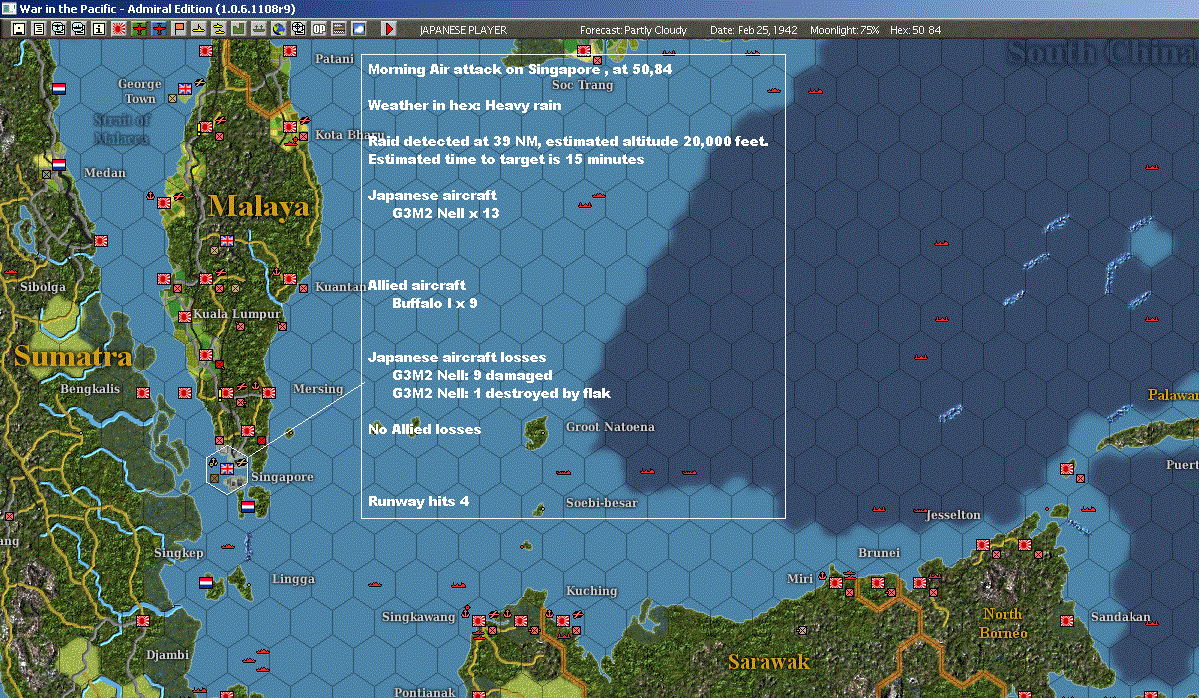Select the Japanese flag base at Kuala Lumpur
Image resolution: width=1199 pixels, height=698 pixels.
click(184, 317)
